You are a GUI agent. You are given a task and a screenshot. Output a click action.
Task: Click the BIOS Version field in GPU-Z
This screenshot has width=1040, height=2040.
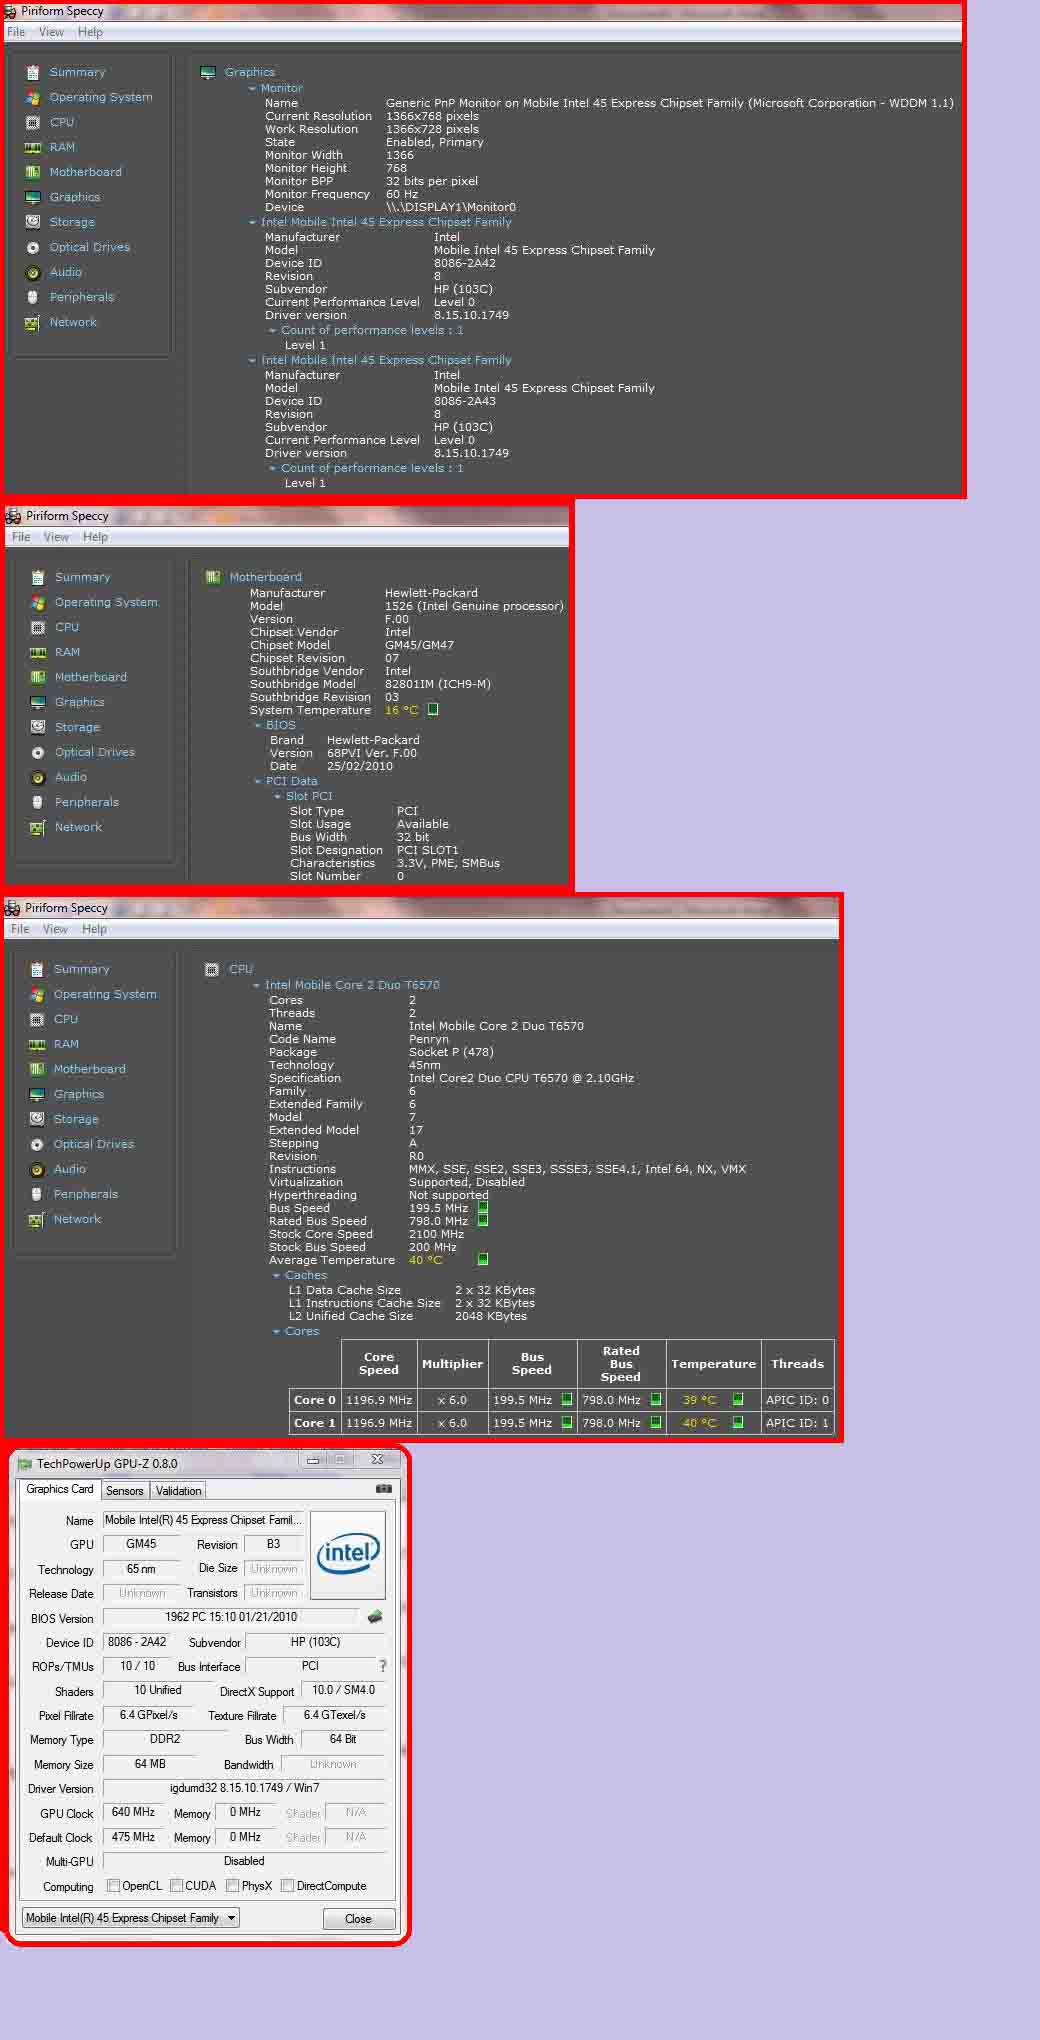pyautogui.click(x=230, y=1617)
